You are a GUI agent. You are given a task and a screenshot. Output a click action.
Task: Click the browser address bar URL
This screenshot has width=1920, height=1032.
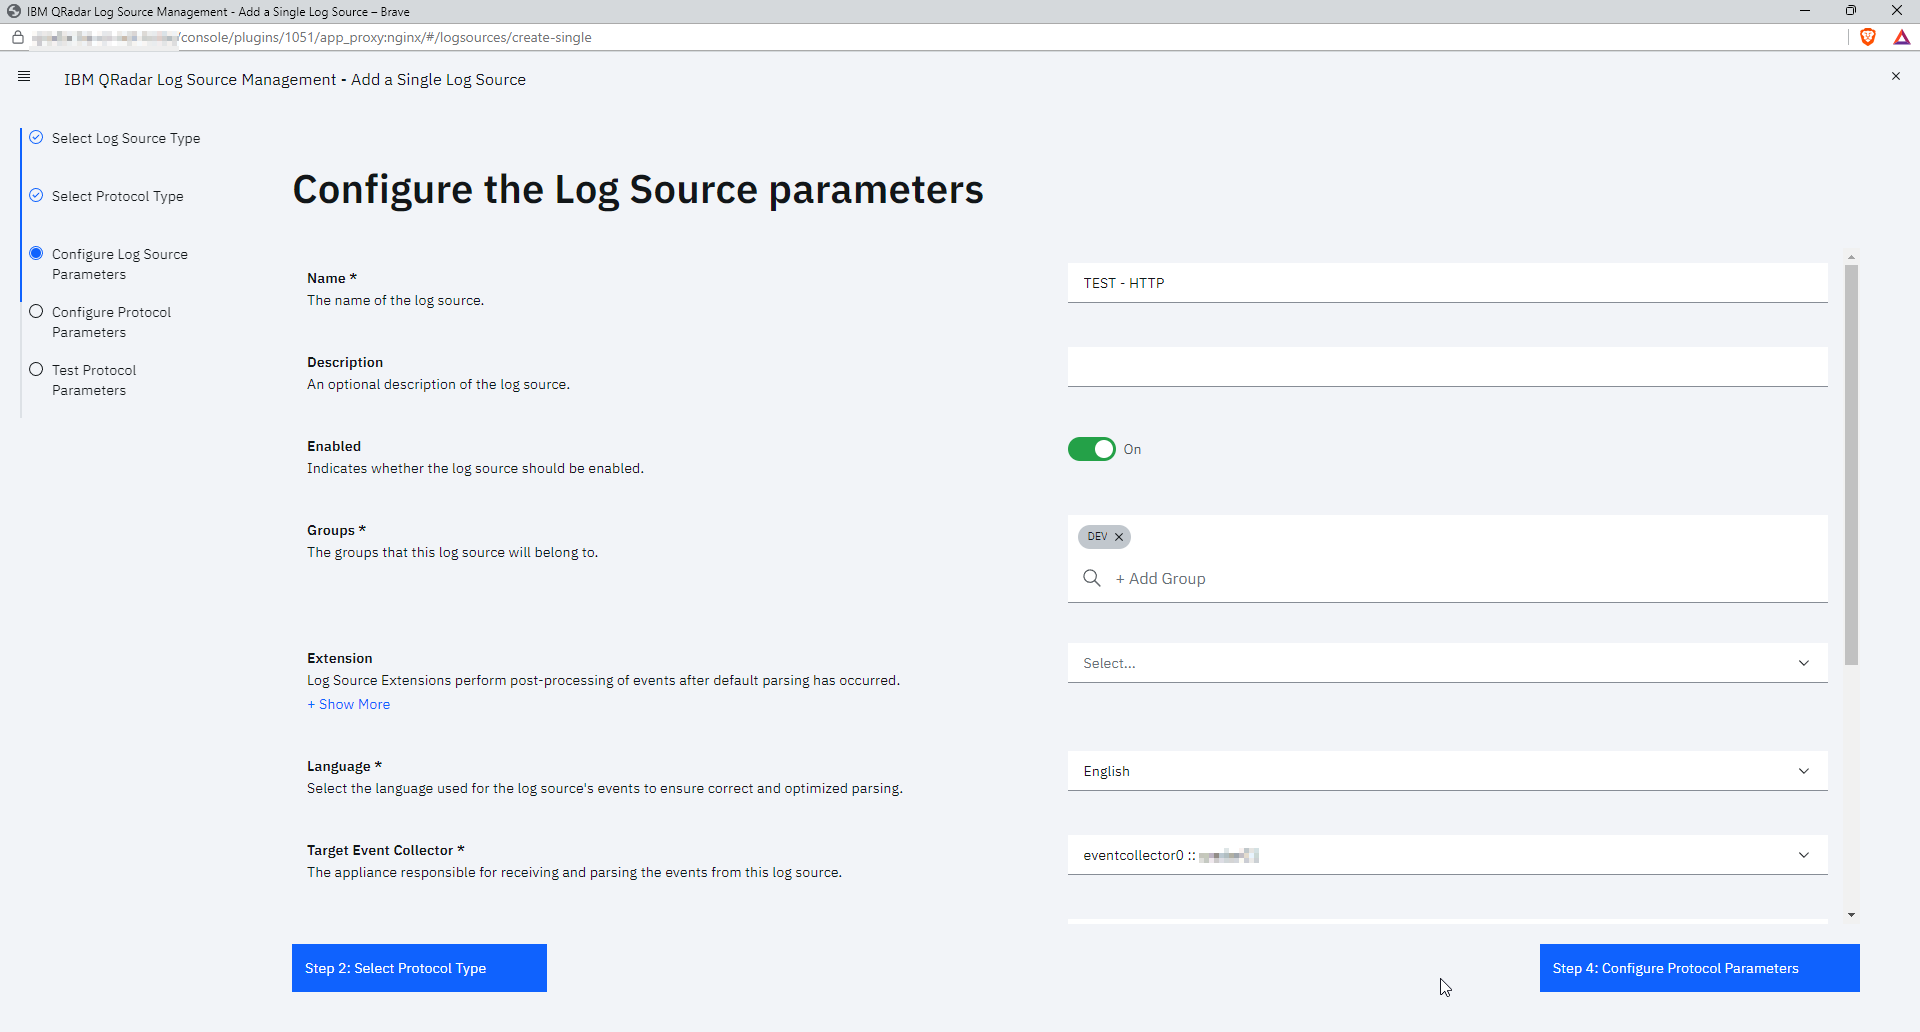[x=312, y=37]
